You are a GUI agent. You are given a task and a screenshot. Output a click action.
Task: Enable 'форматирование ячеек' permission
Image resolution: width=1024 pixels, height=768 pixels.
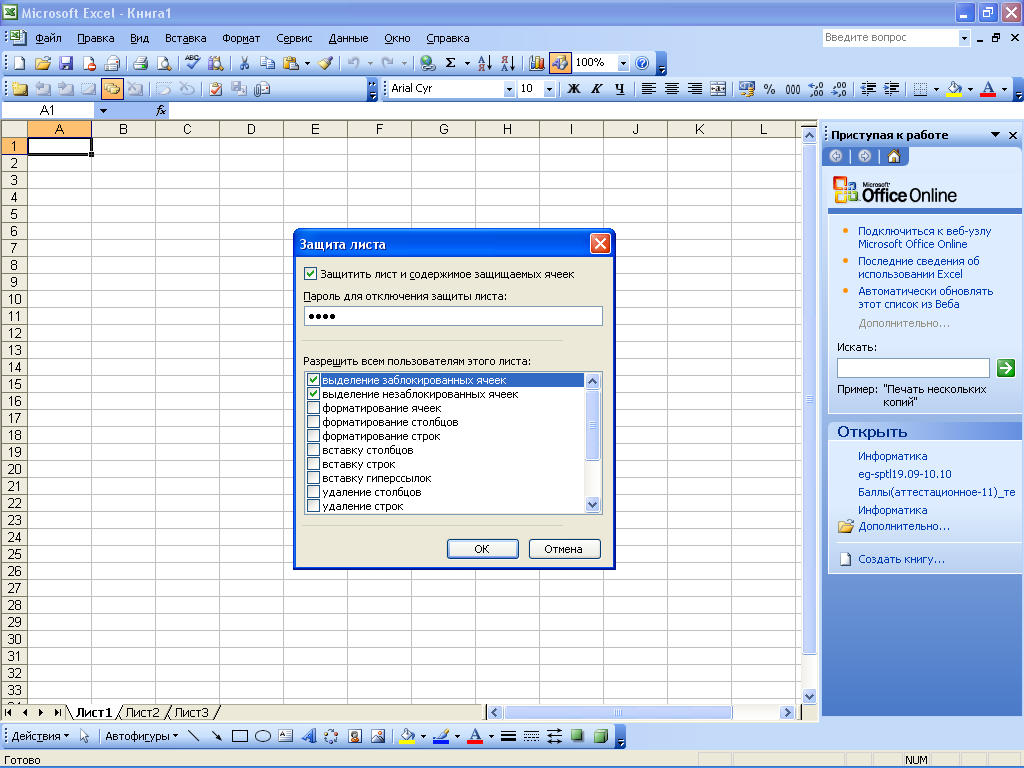(x=313, y=408)
